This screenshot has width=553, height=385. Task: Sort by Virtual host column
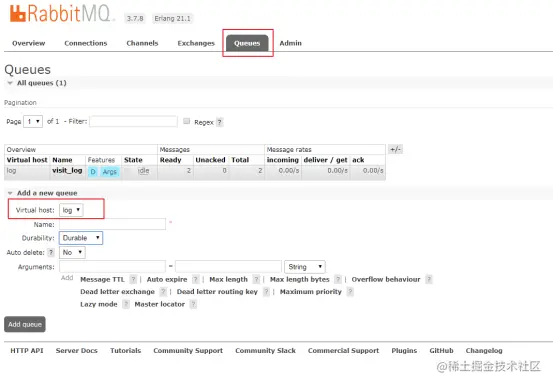(x=27, y=160)
